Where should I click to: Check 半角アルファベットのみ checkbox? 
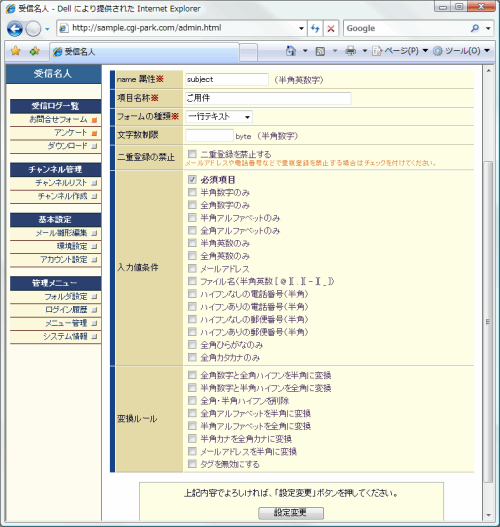coord(192,217)
